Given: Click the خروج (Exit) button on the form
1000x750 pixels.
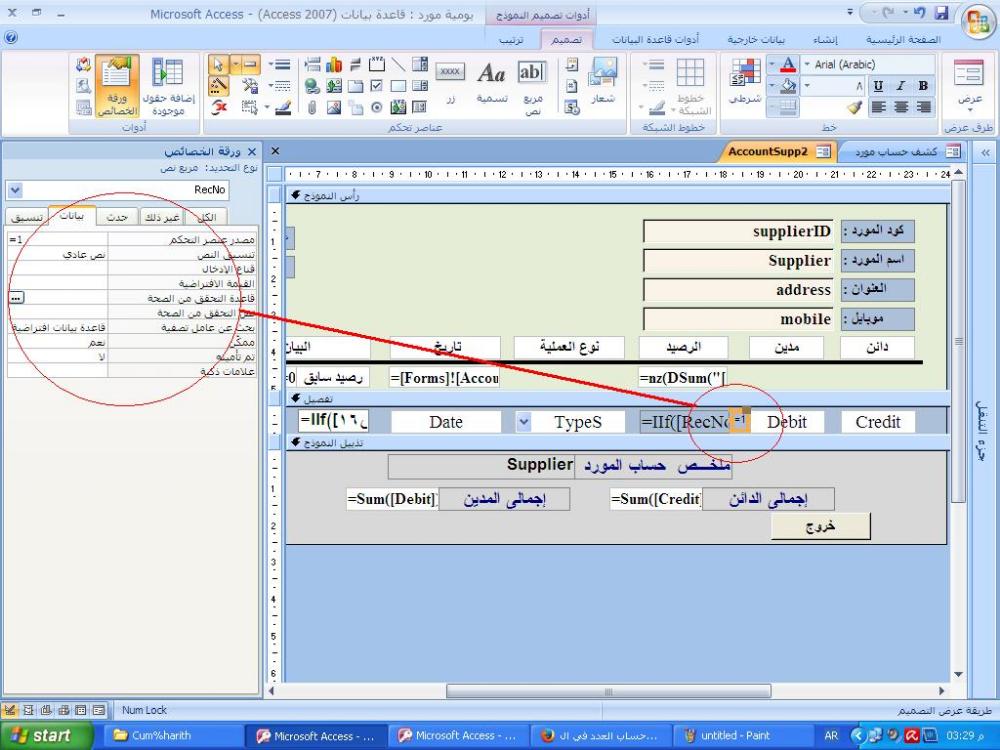Looking at the screenshot, I should tap(820, 527).
